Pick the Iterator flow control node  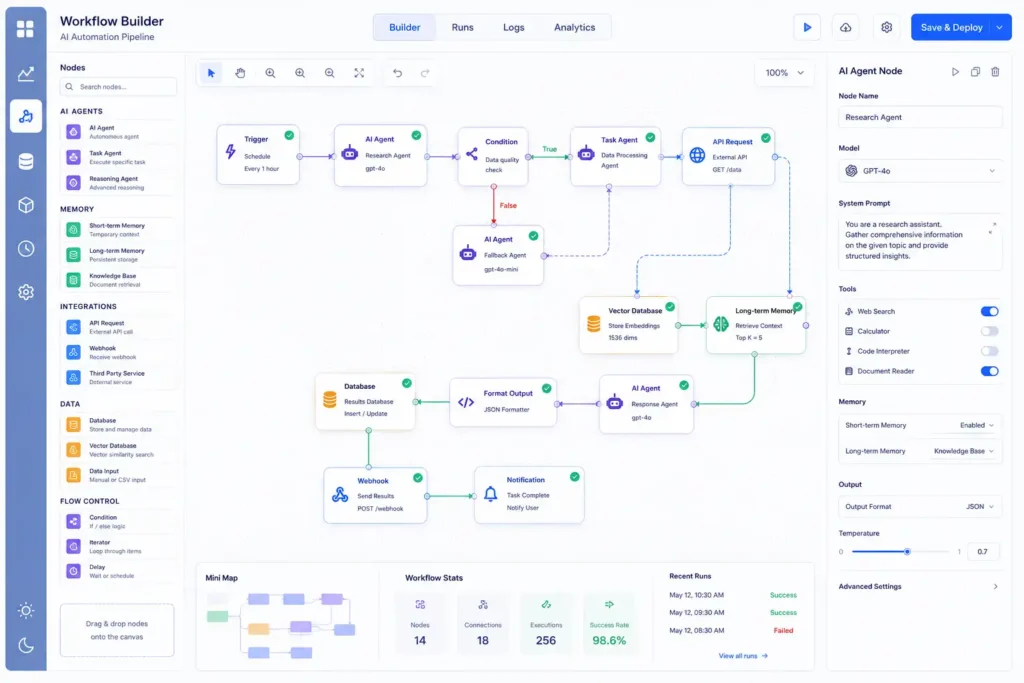tap(118, 547)
